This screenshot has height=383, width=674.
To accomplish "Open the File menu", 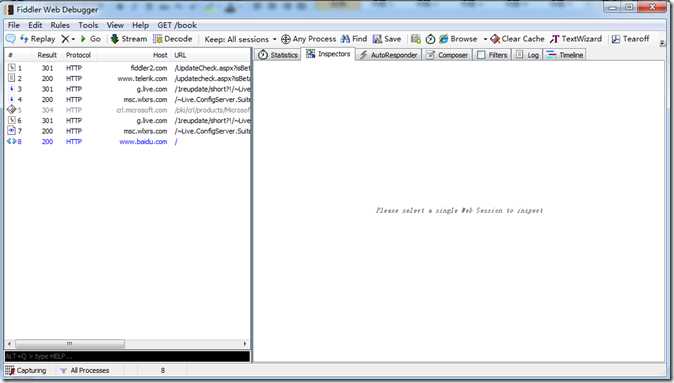I will point(14,25).
